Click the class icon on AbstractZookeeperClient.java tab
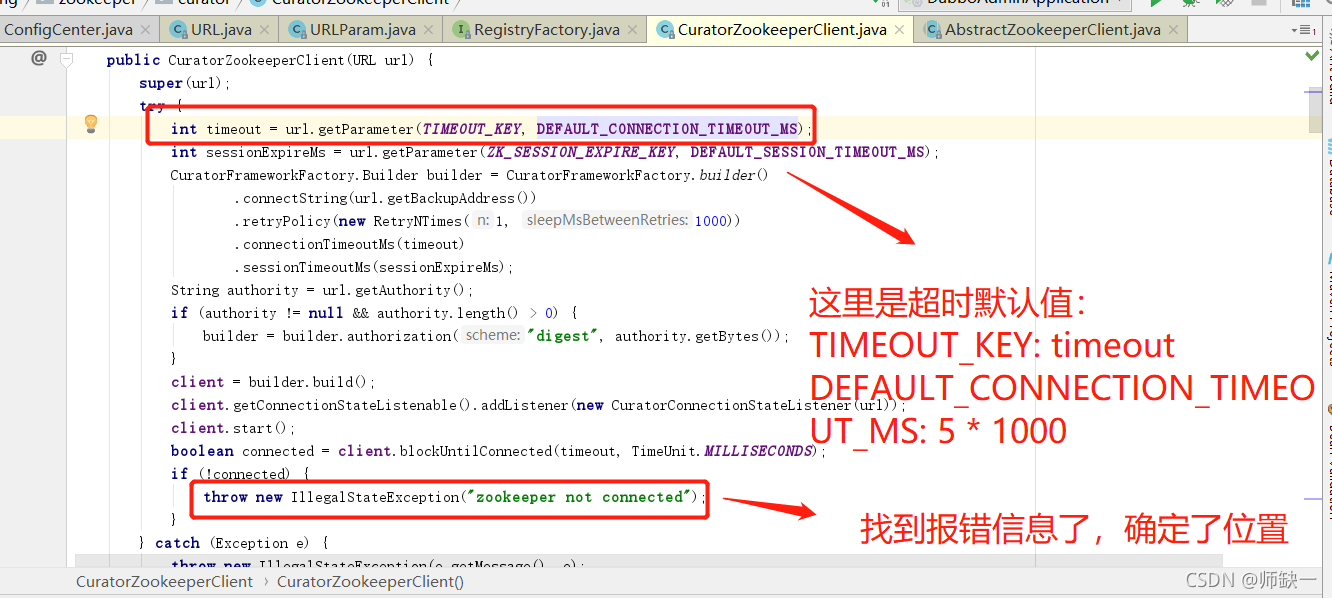The width and height of the screenshot is (1332, 598). (x=934, y=30)
